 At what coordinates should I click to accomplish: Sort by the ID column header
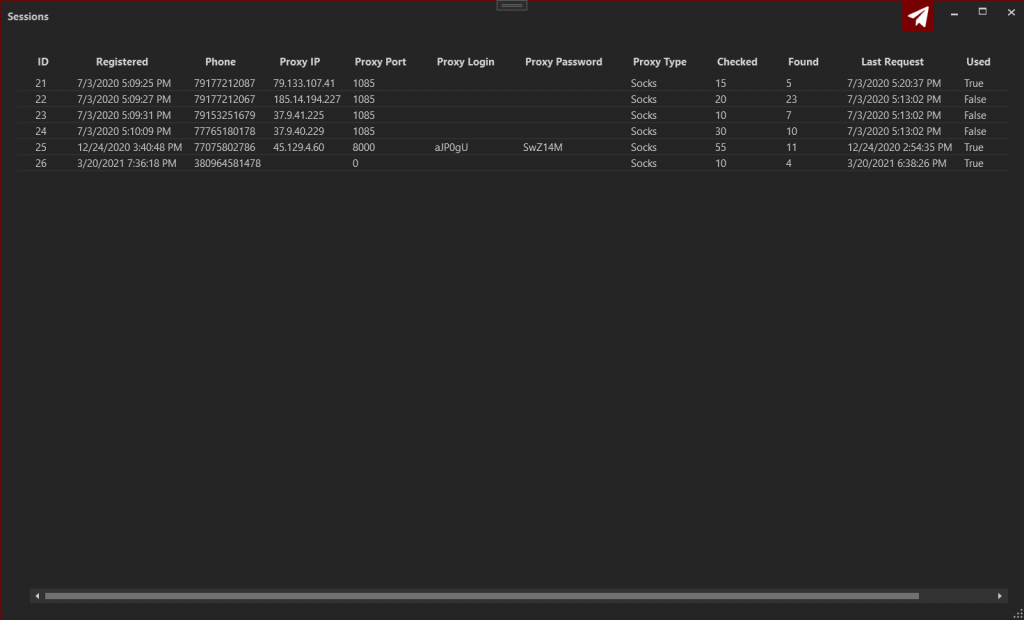click(43, 62)
